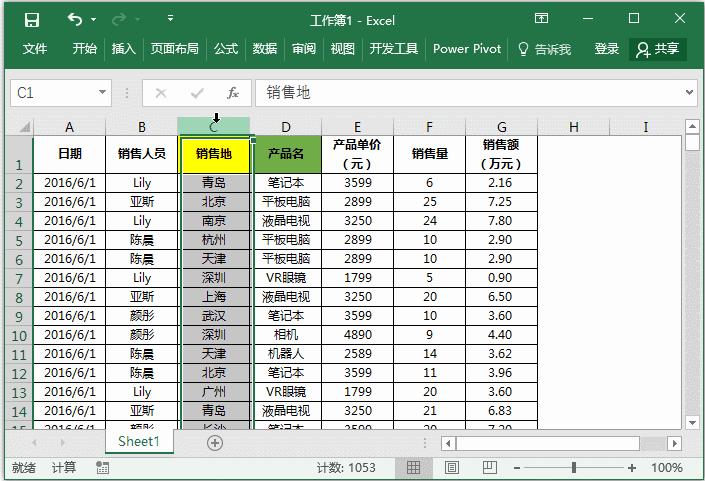Select column G header
705x481 pixels.
[x=501, y=127]
